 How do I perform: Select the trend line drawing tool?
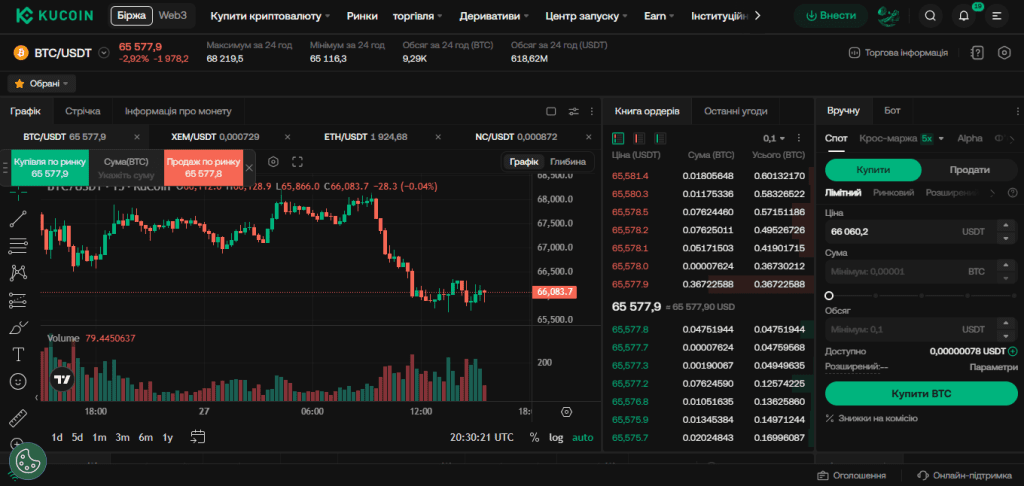(18, 219)
